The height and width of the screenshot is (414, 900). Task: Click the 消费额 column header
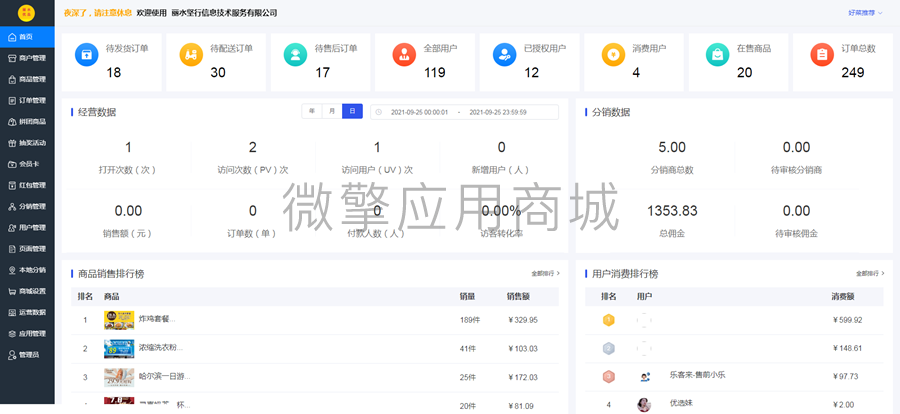click(x=843, y=296)
